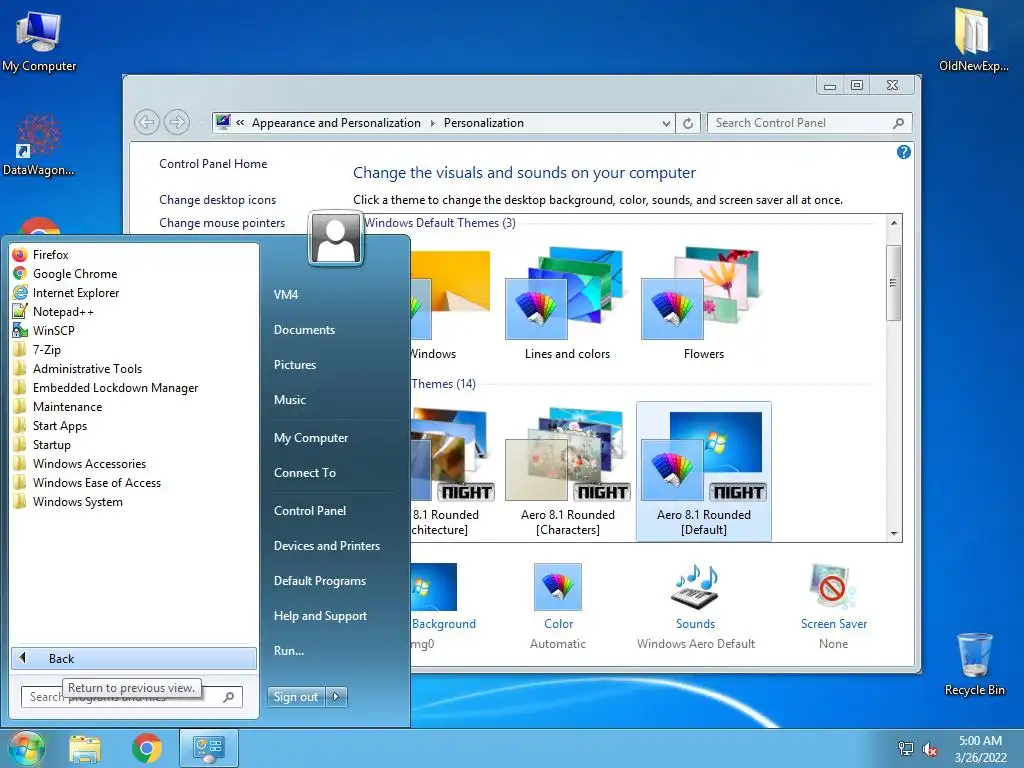Open the blue Help question icon
The height and width of the screenshot is (768, 1024).
click(904, 152)
